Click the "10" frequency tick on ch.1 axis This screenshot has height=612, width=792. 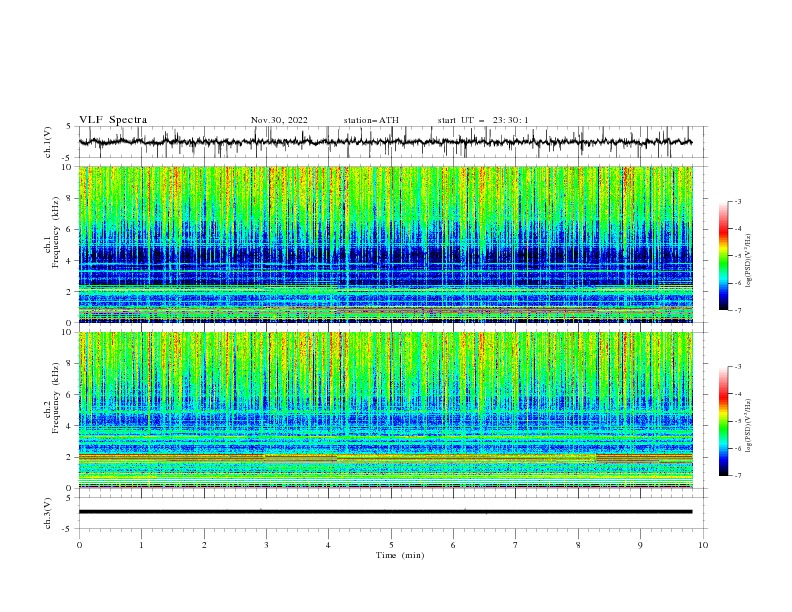pyautogui.click(x=68, y=167)
